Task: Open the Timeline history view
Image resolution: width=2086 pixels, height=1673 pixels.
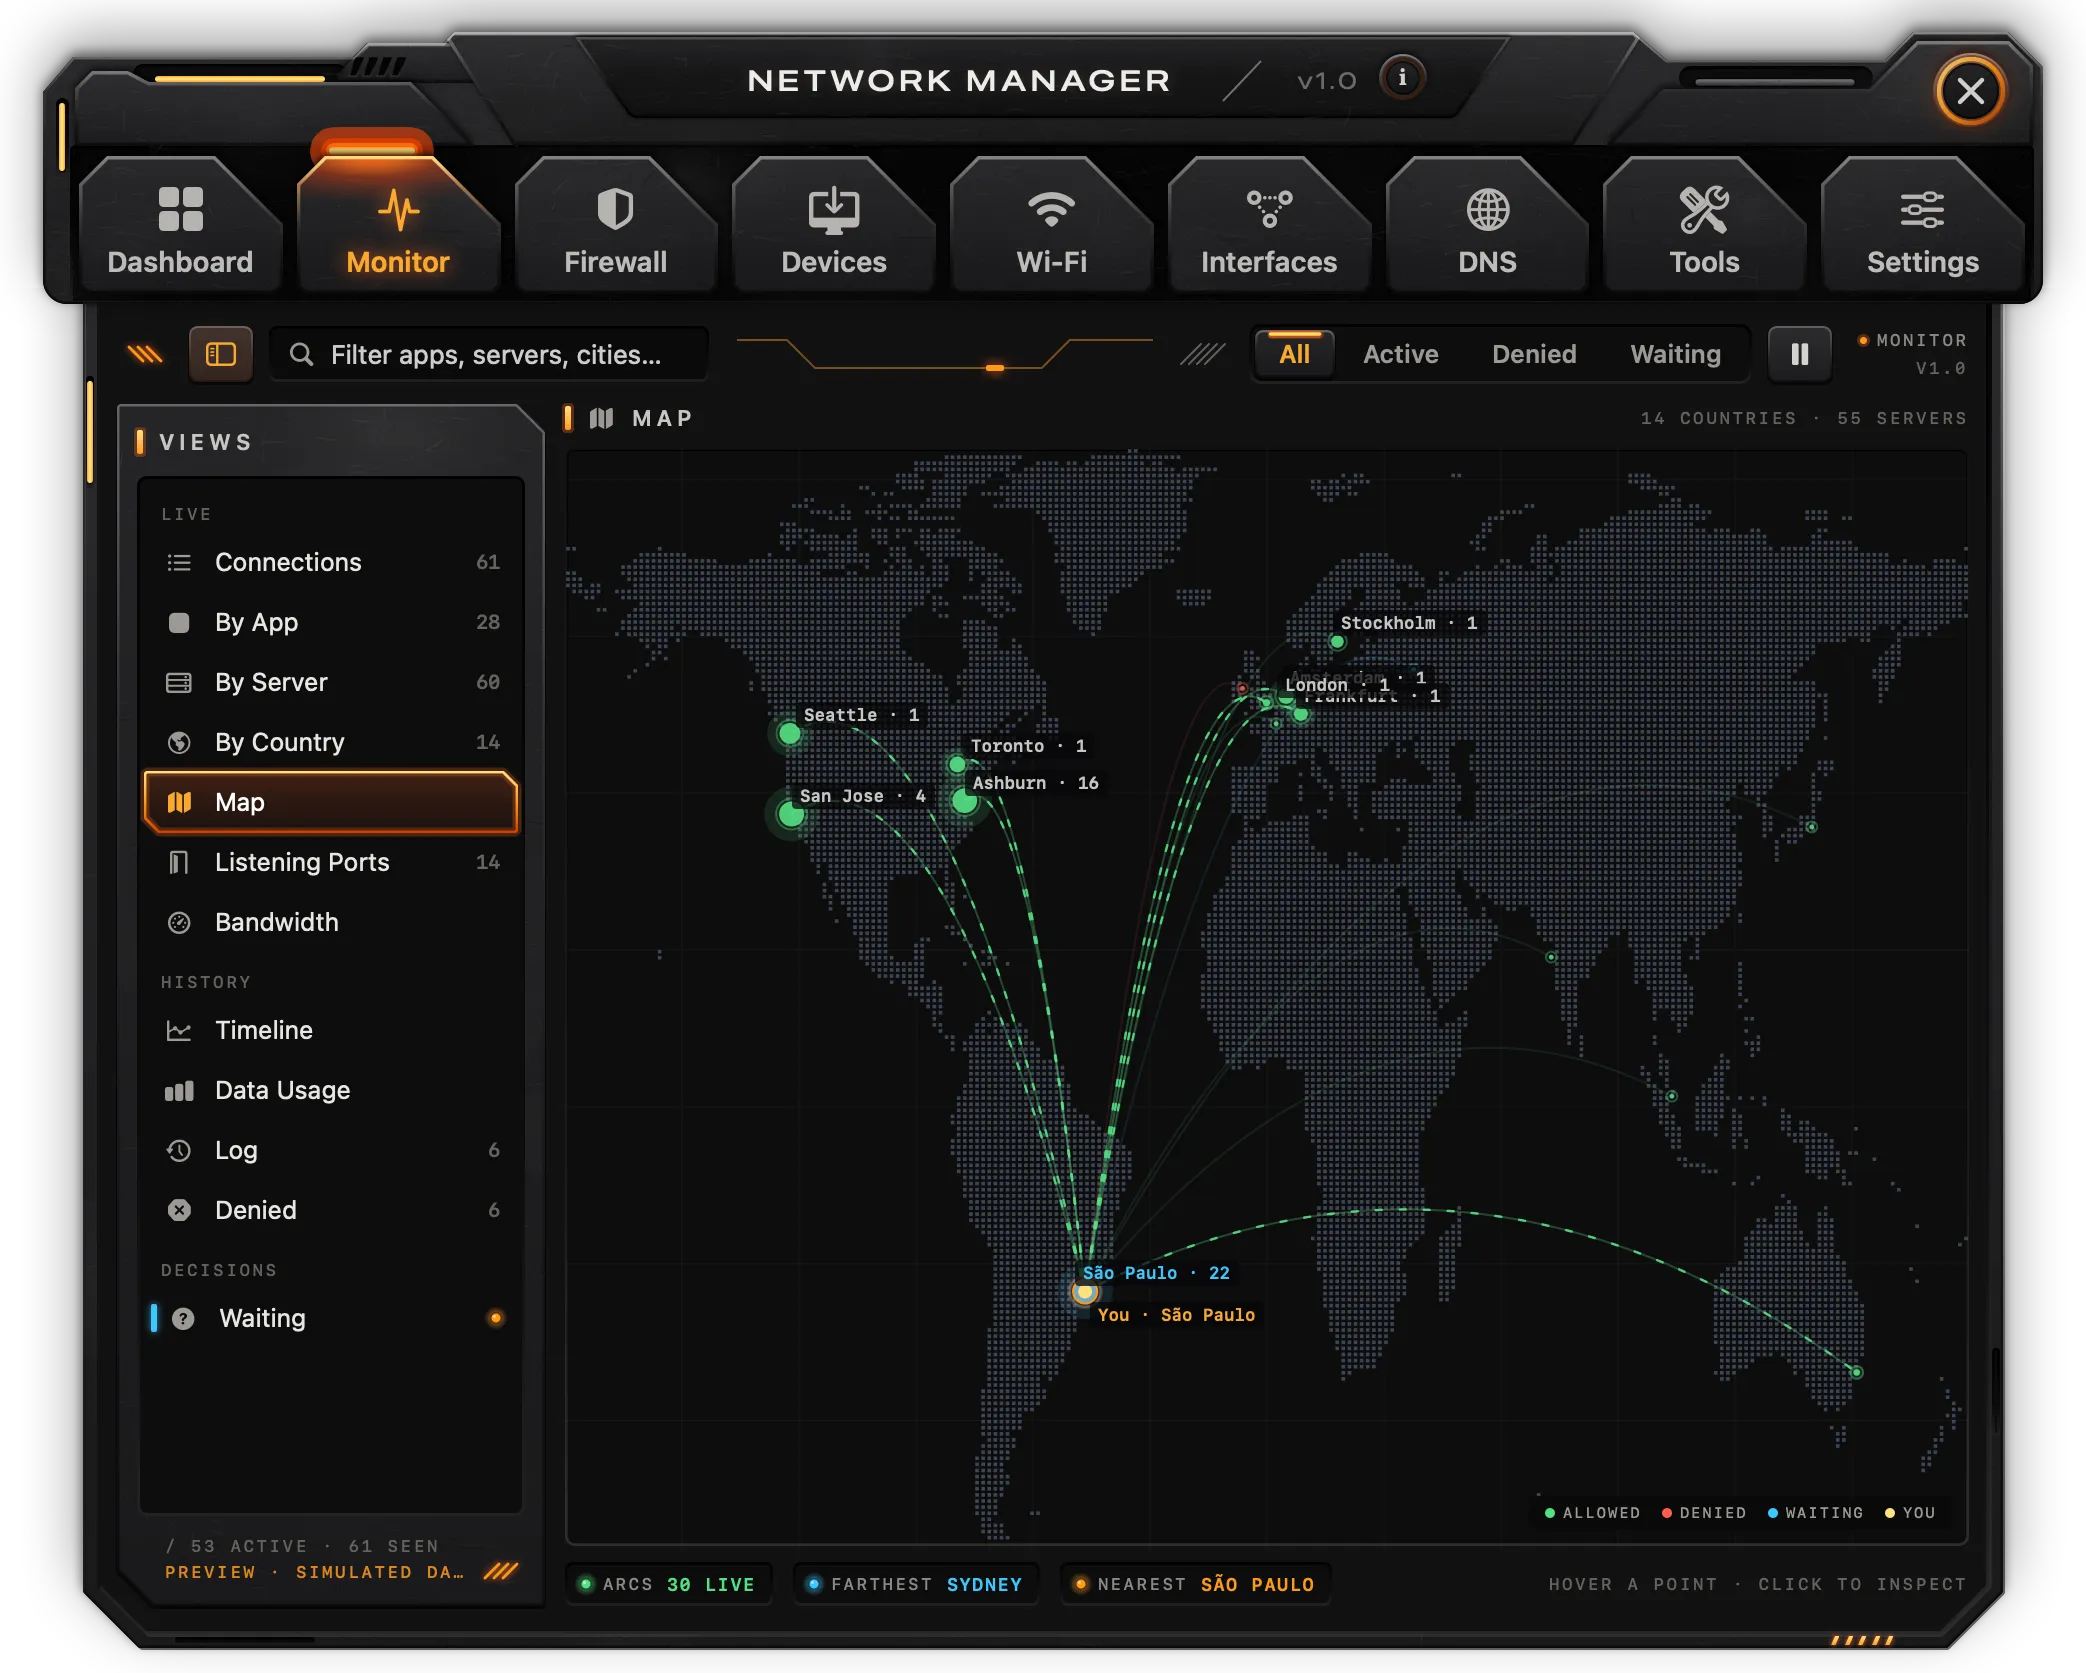Action: tap(331, 1030)
